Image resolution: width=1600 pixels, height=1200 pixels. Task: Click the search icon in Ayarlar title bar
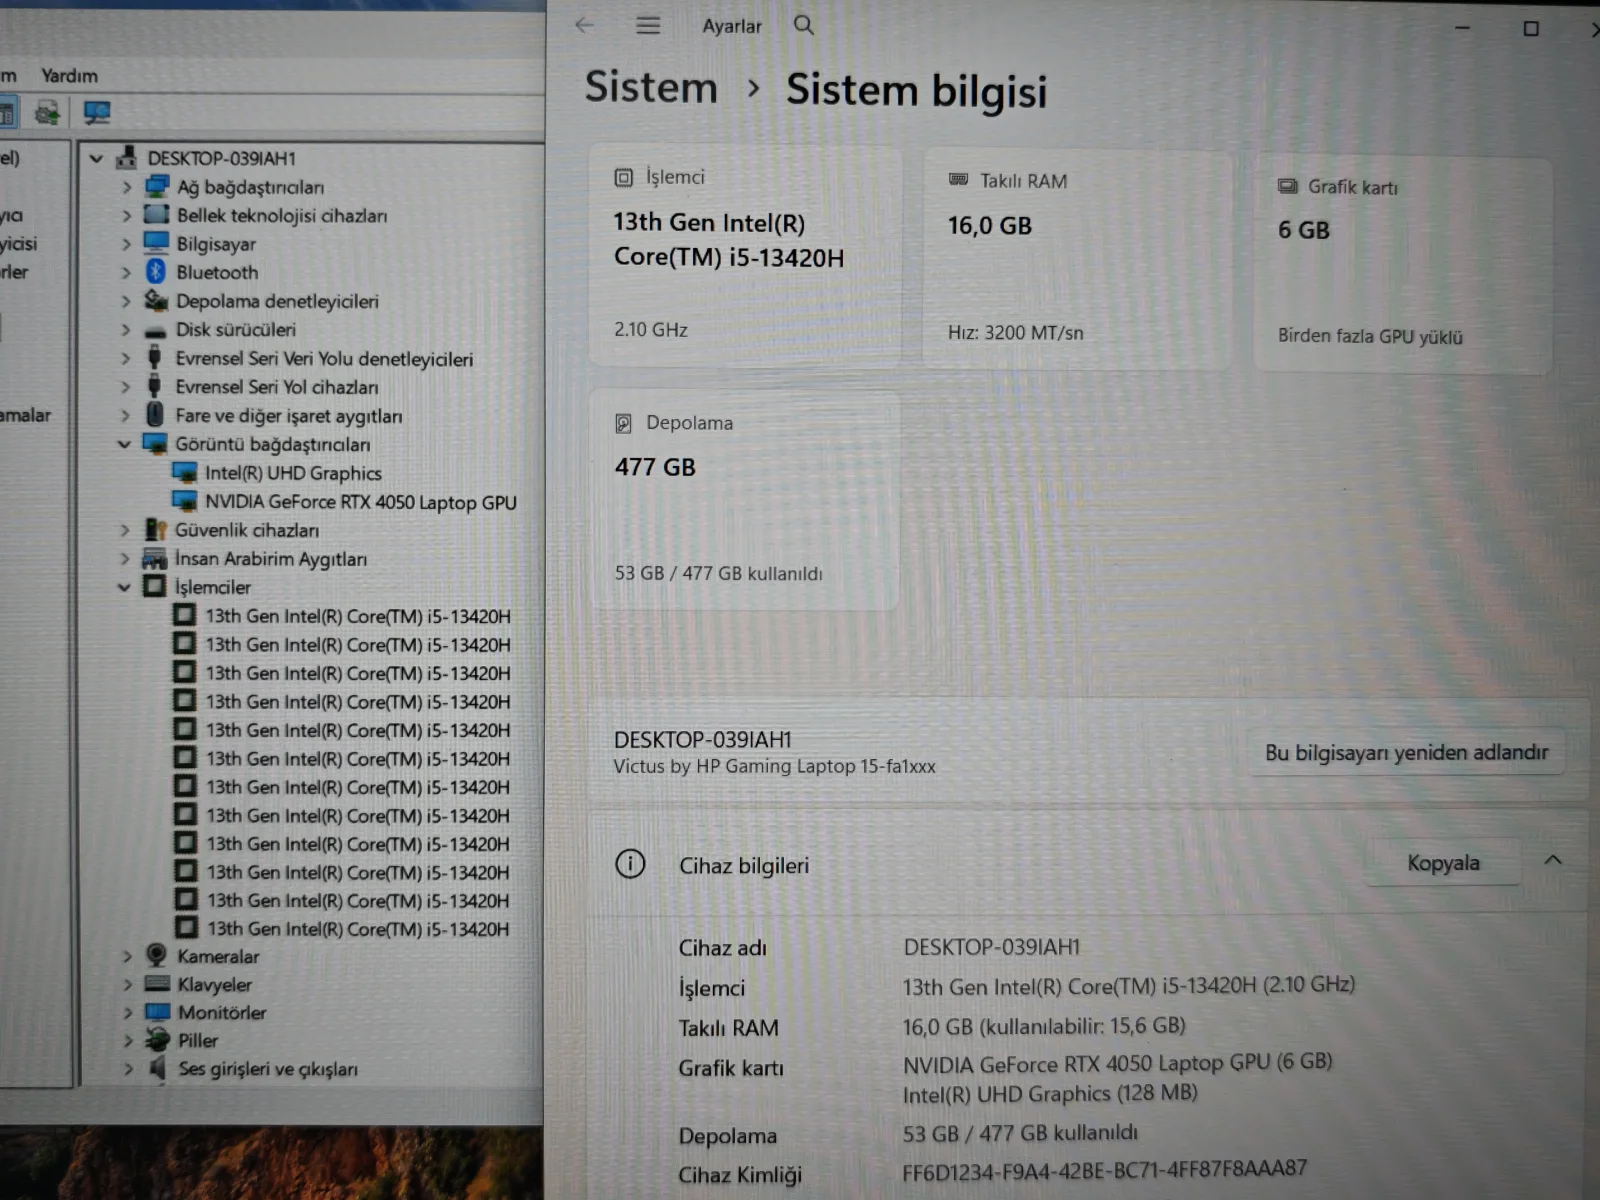tap(804, 25)
